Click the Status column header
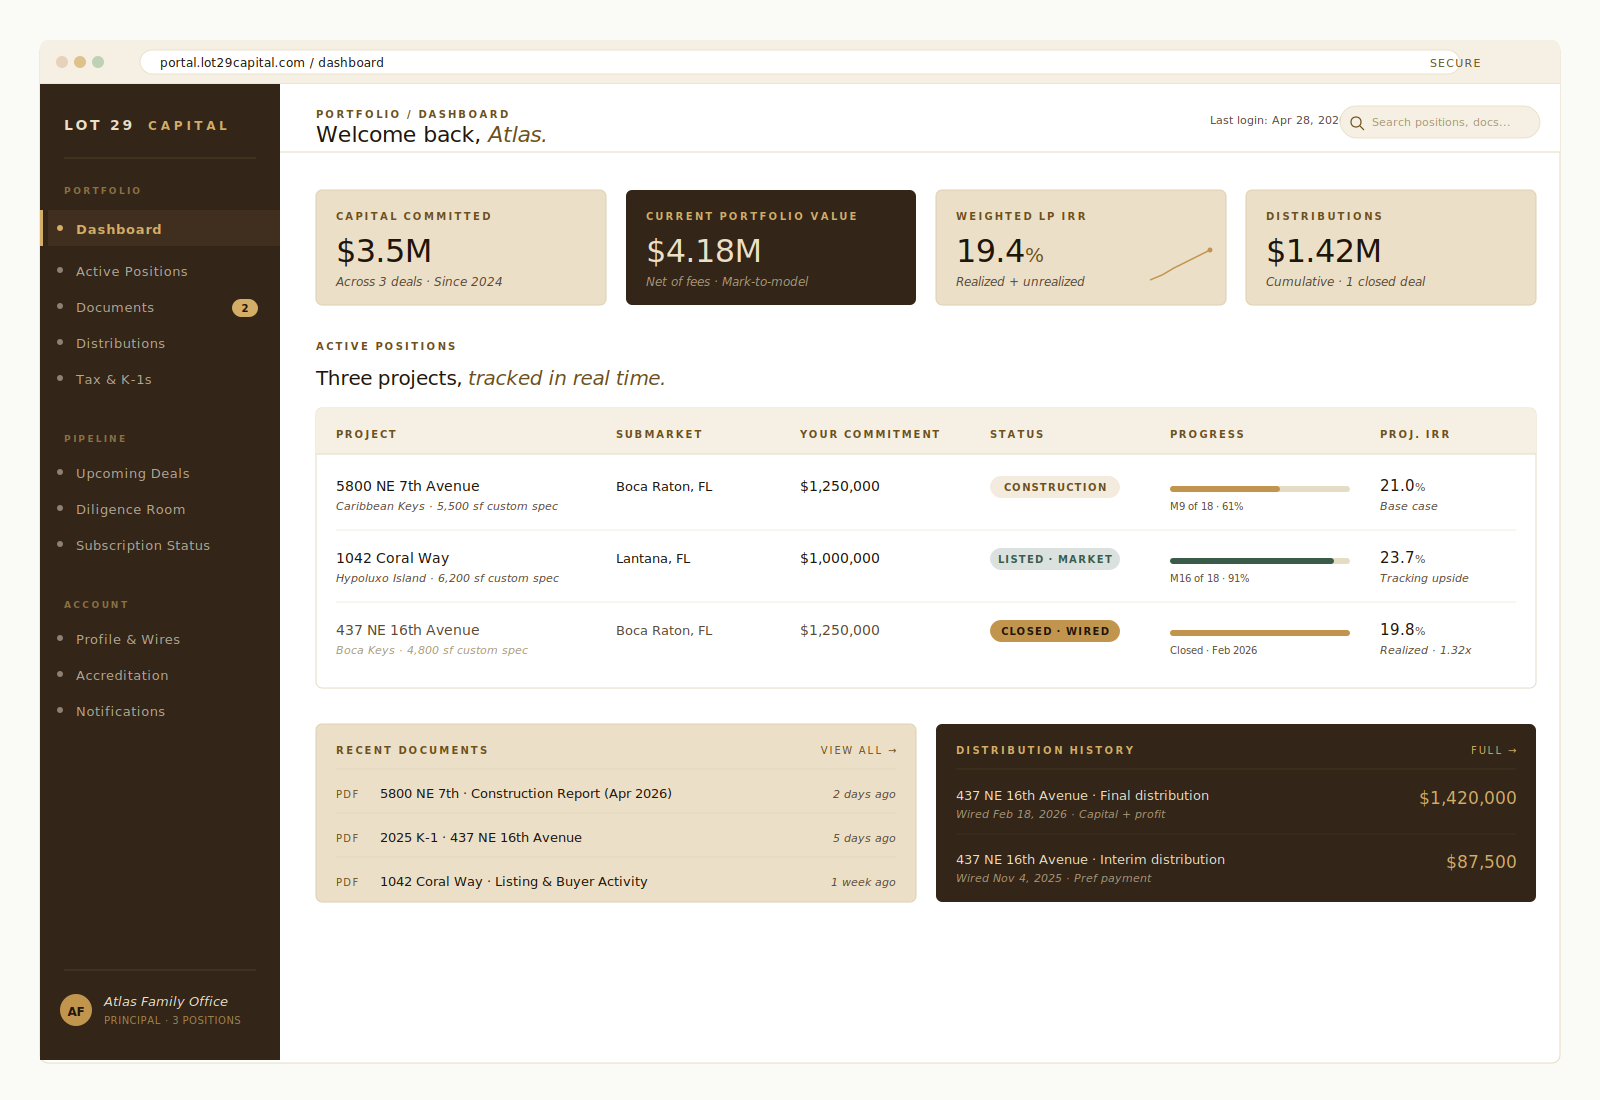This screenshot has height=1100, width=1600. pos(1017,434)
